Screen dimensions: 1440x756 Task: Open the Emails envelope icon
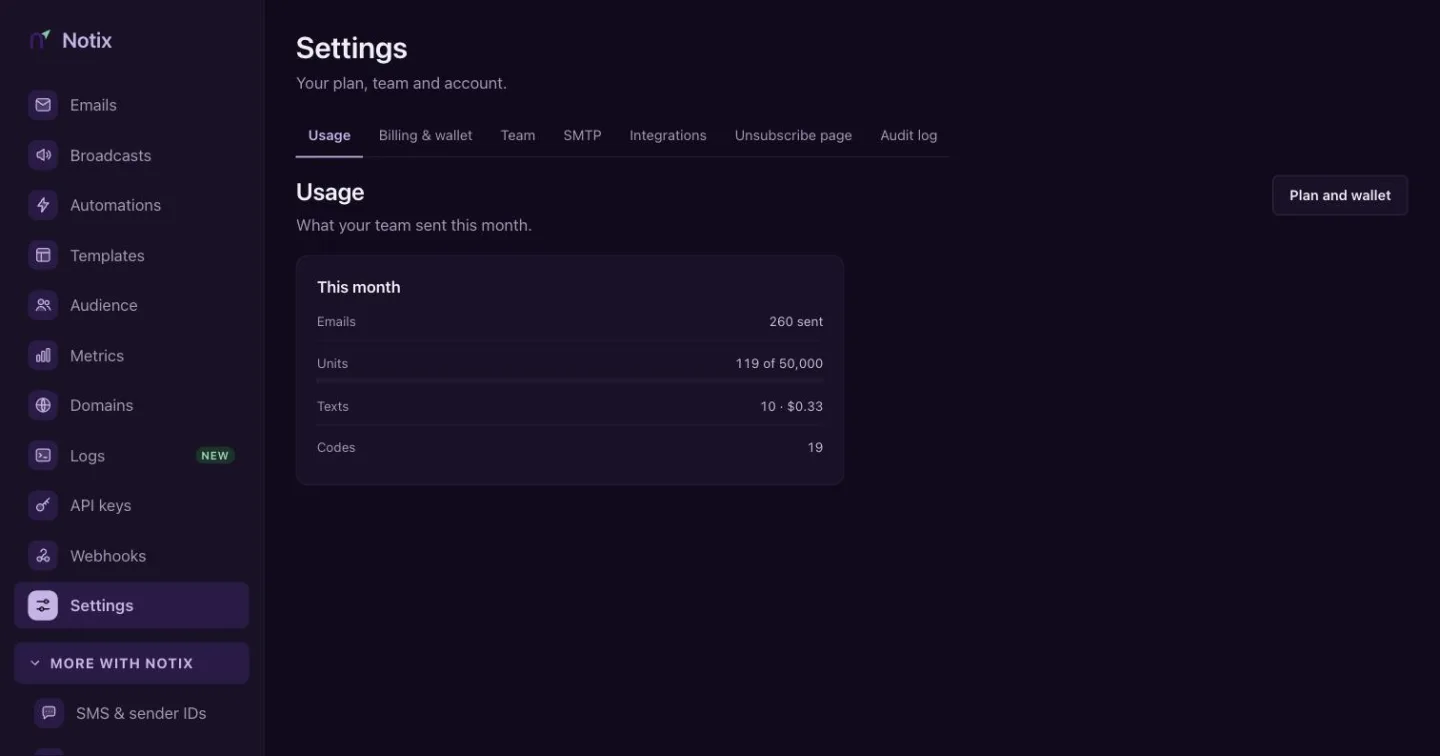pos(43,105)
